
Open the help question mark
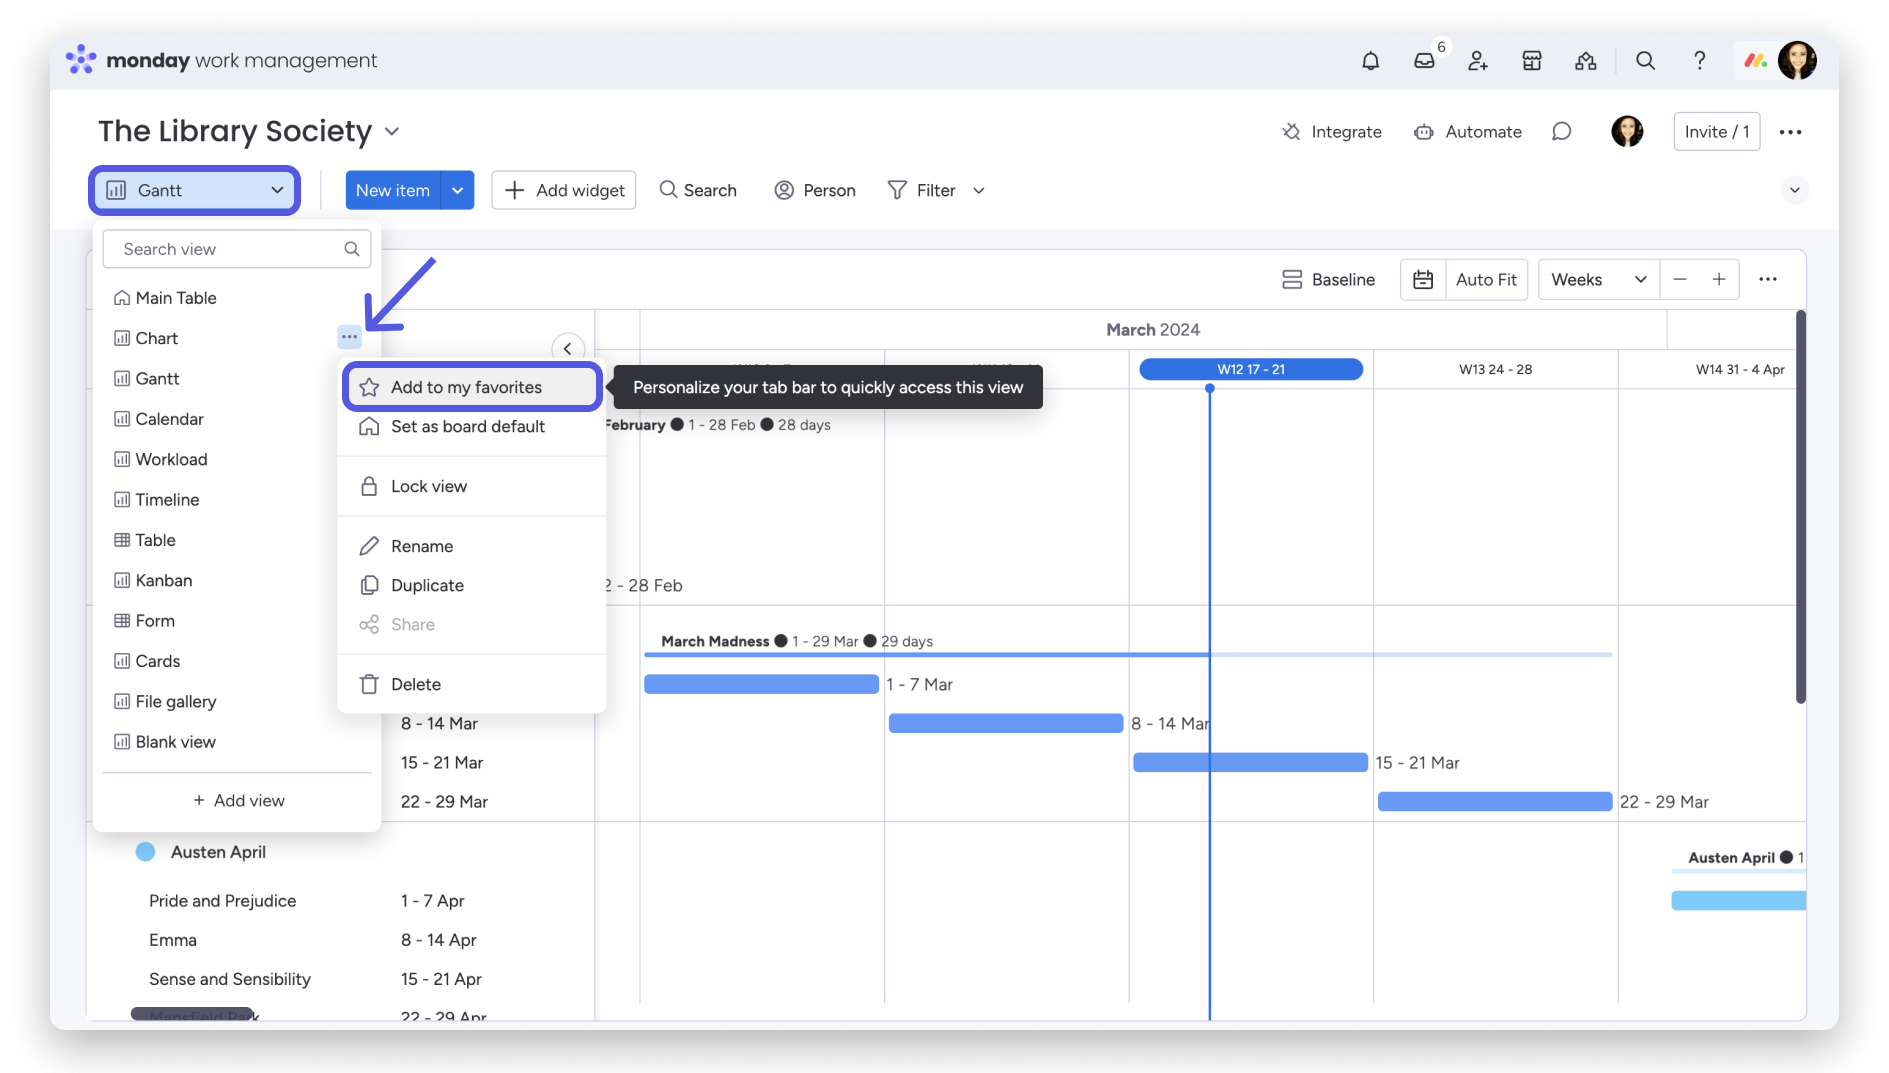click(x=1699, y=61)
